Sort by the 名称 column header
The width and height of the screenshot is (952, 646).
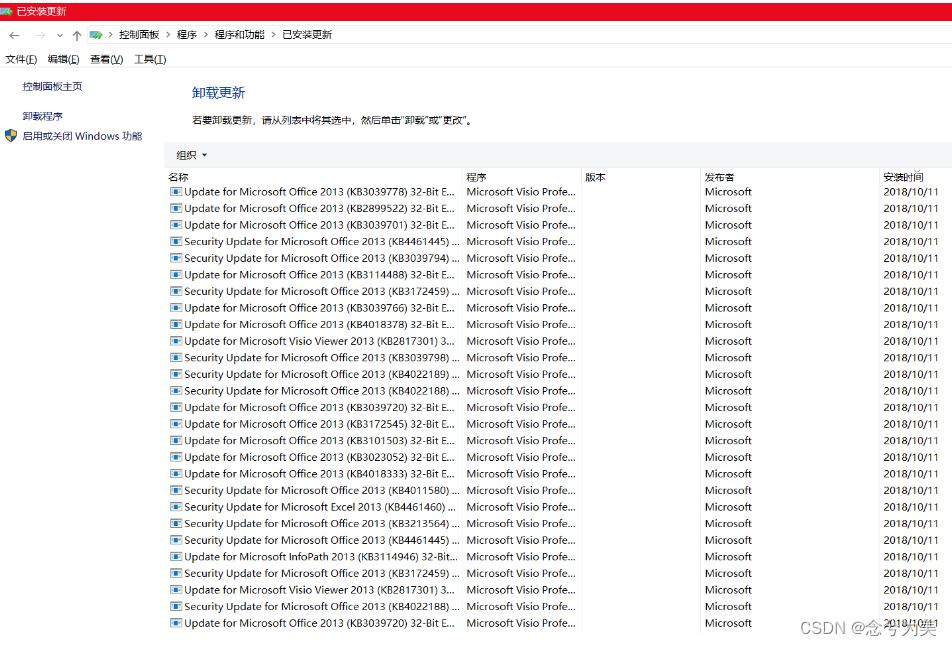click(178, 177)
